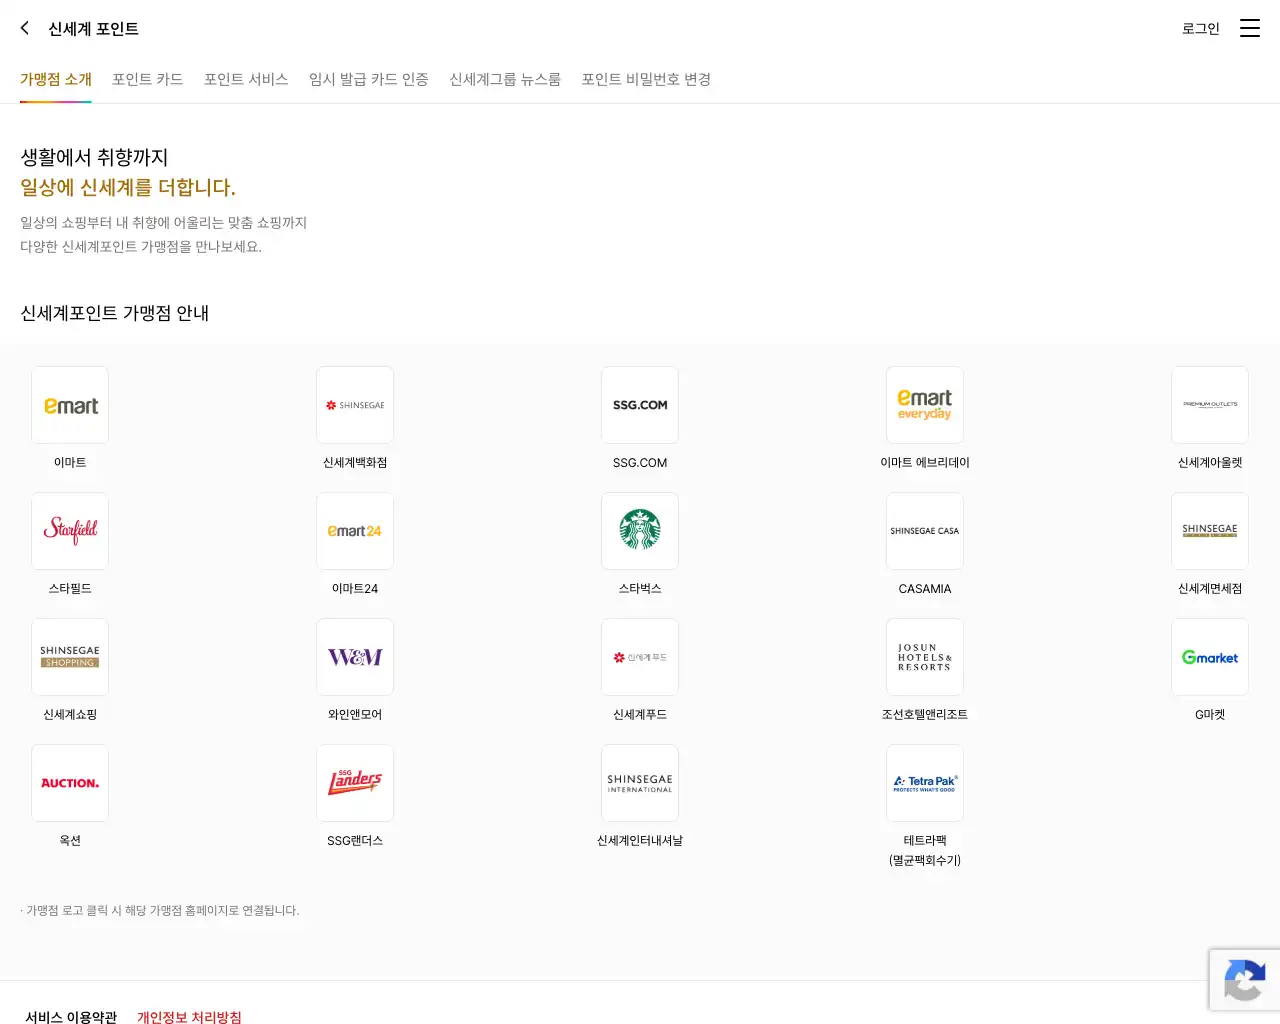Click the 신세계포인트 가맹점 안내 heading
The width and height of the screenshot is (1280, 1024).
pos(115,313)
